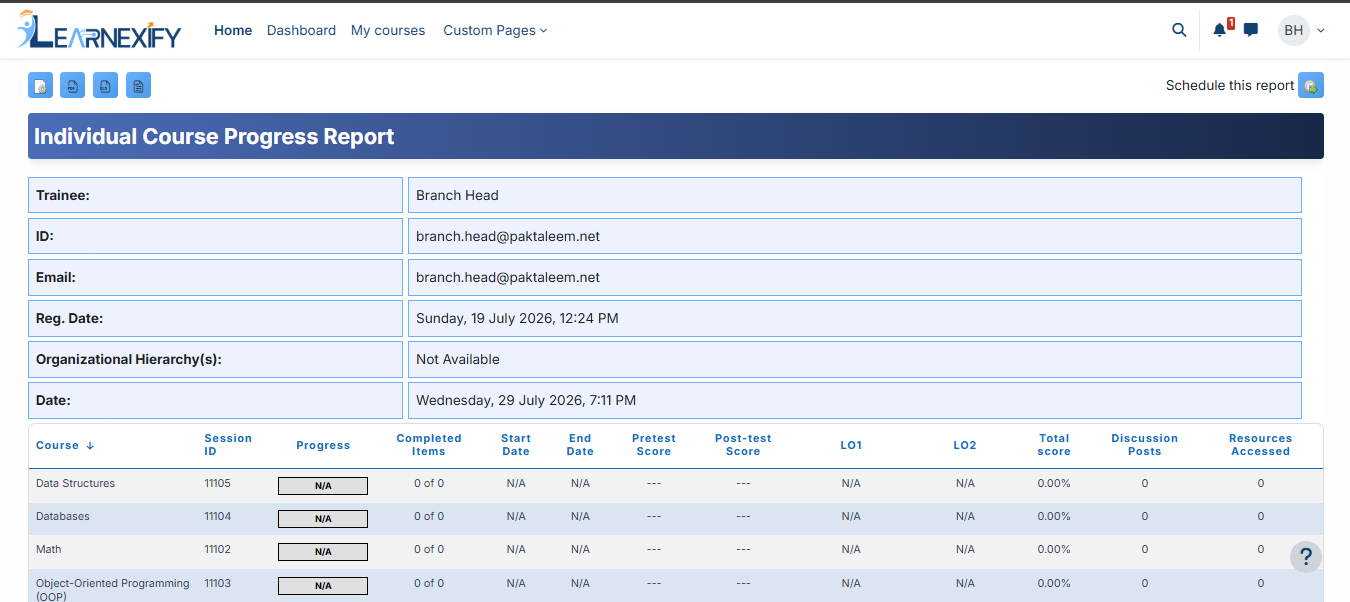Go to the Home nav item

(233, 30)
